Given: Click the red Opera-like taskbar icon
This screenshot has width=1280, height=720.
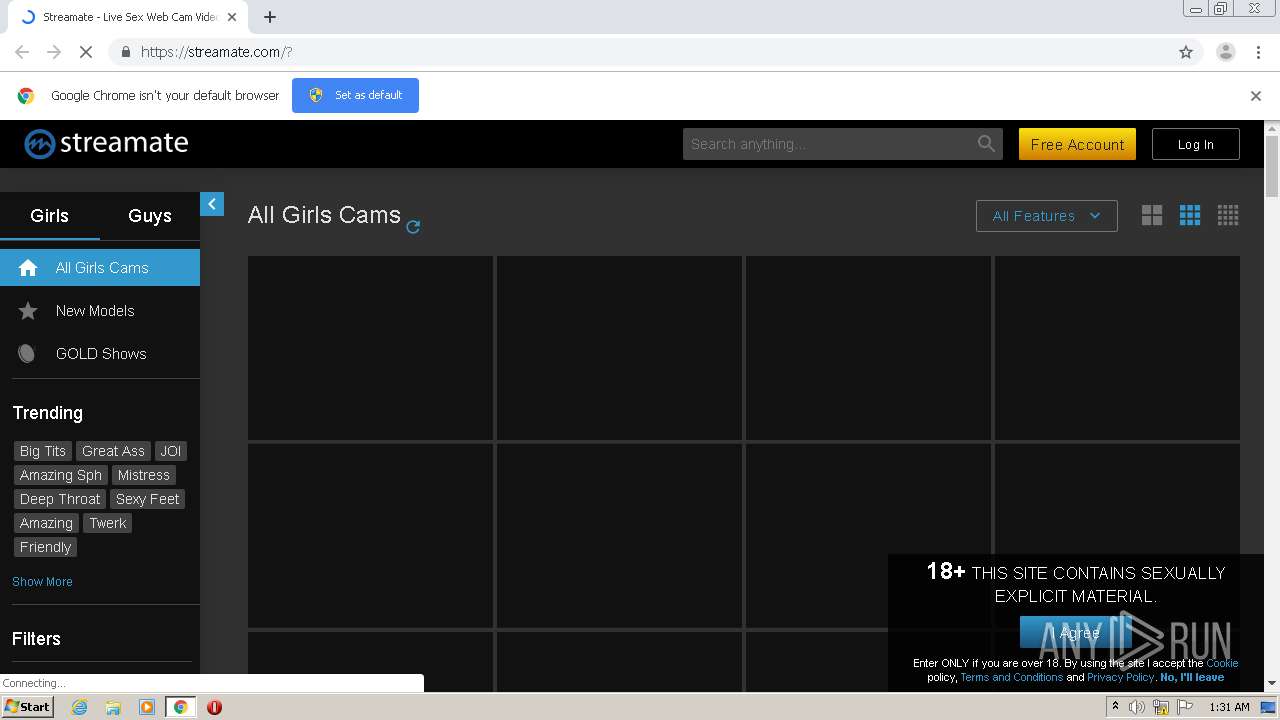Looking at the screenshot, I should [x=214, y=707].
